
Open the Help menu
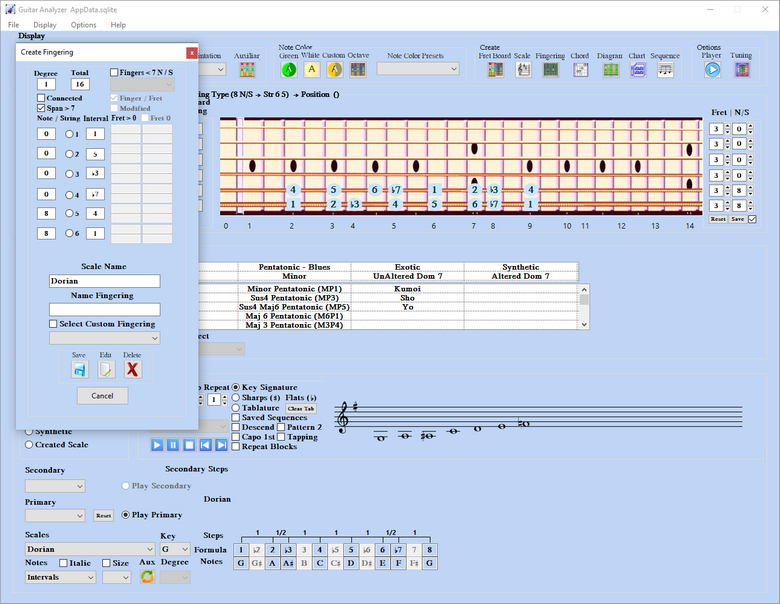click(x=118, y=25)
